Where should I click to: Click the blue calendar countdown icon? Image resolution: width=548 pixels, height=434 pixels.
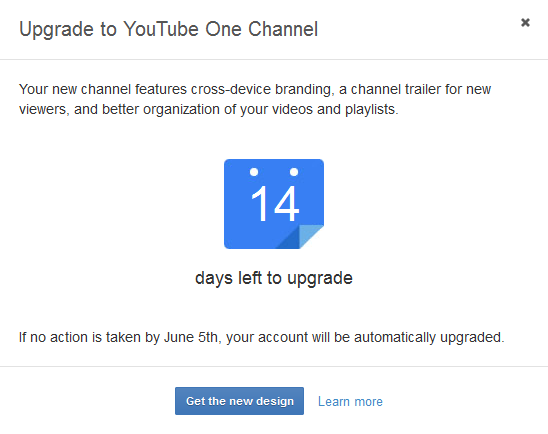pyautogui.click(x=274, y=204)
